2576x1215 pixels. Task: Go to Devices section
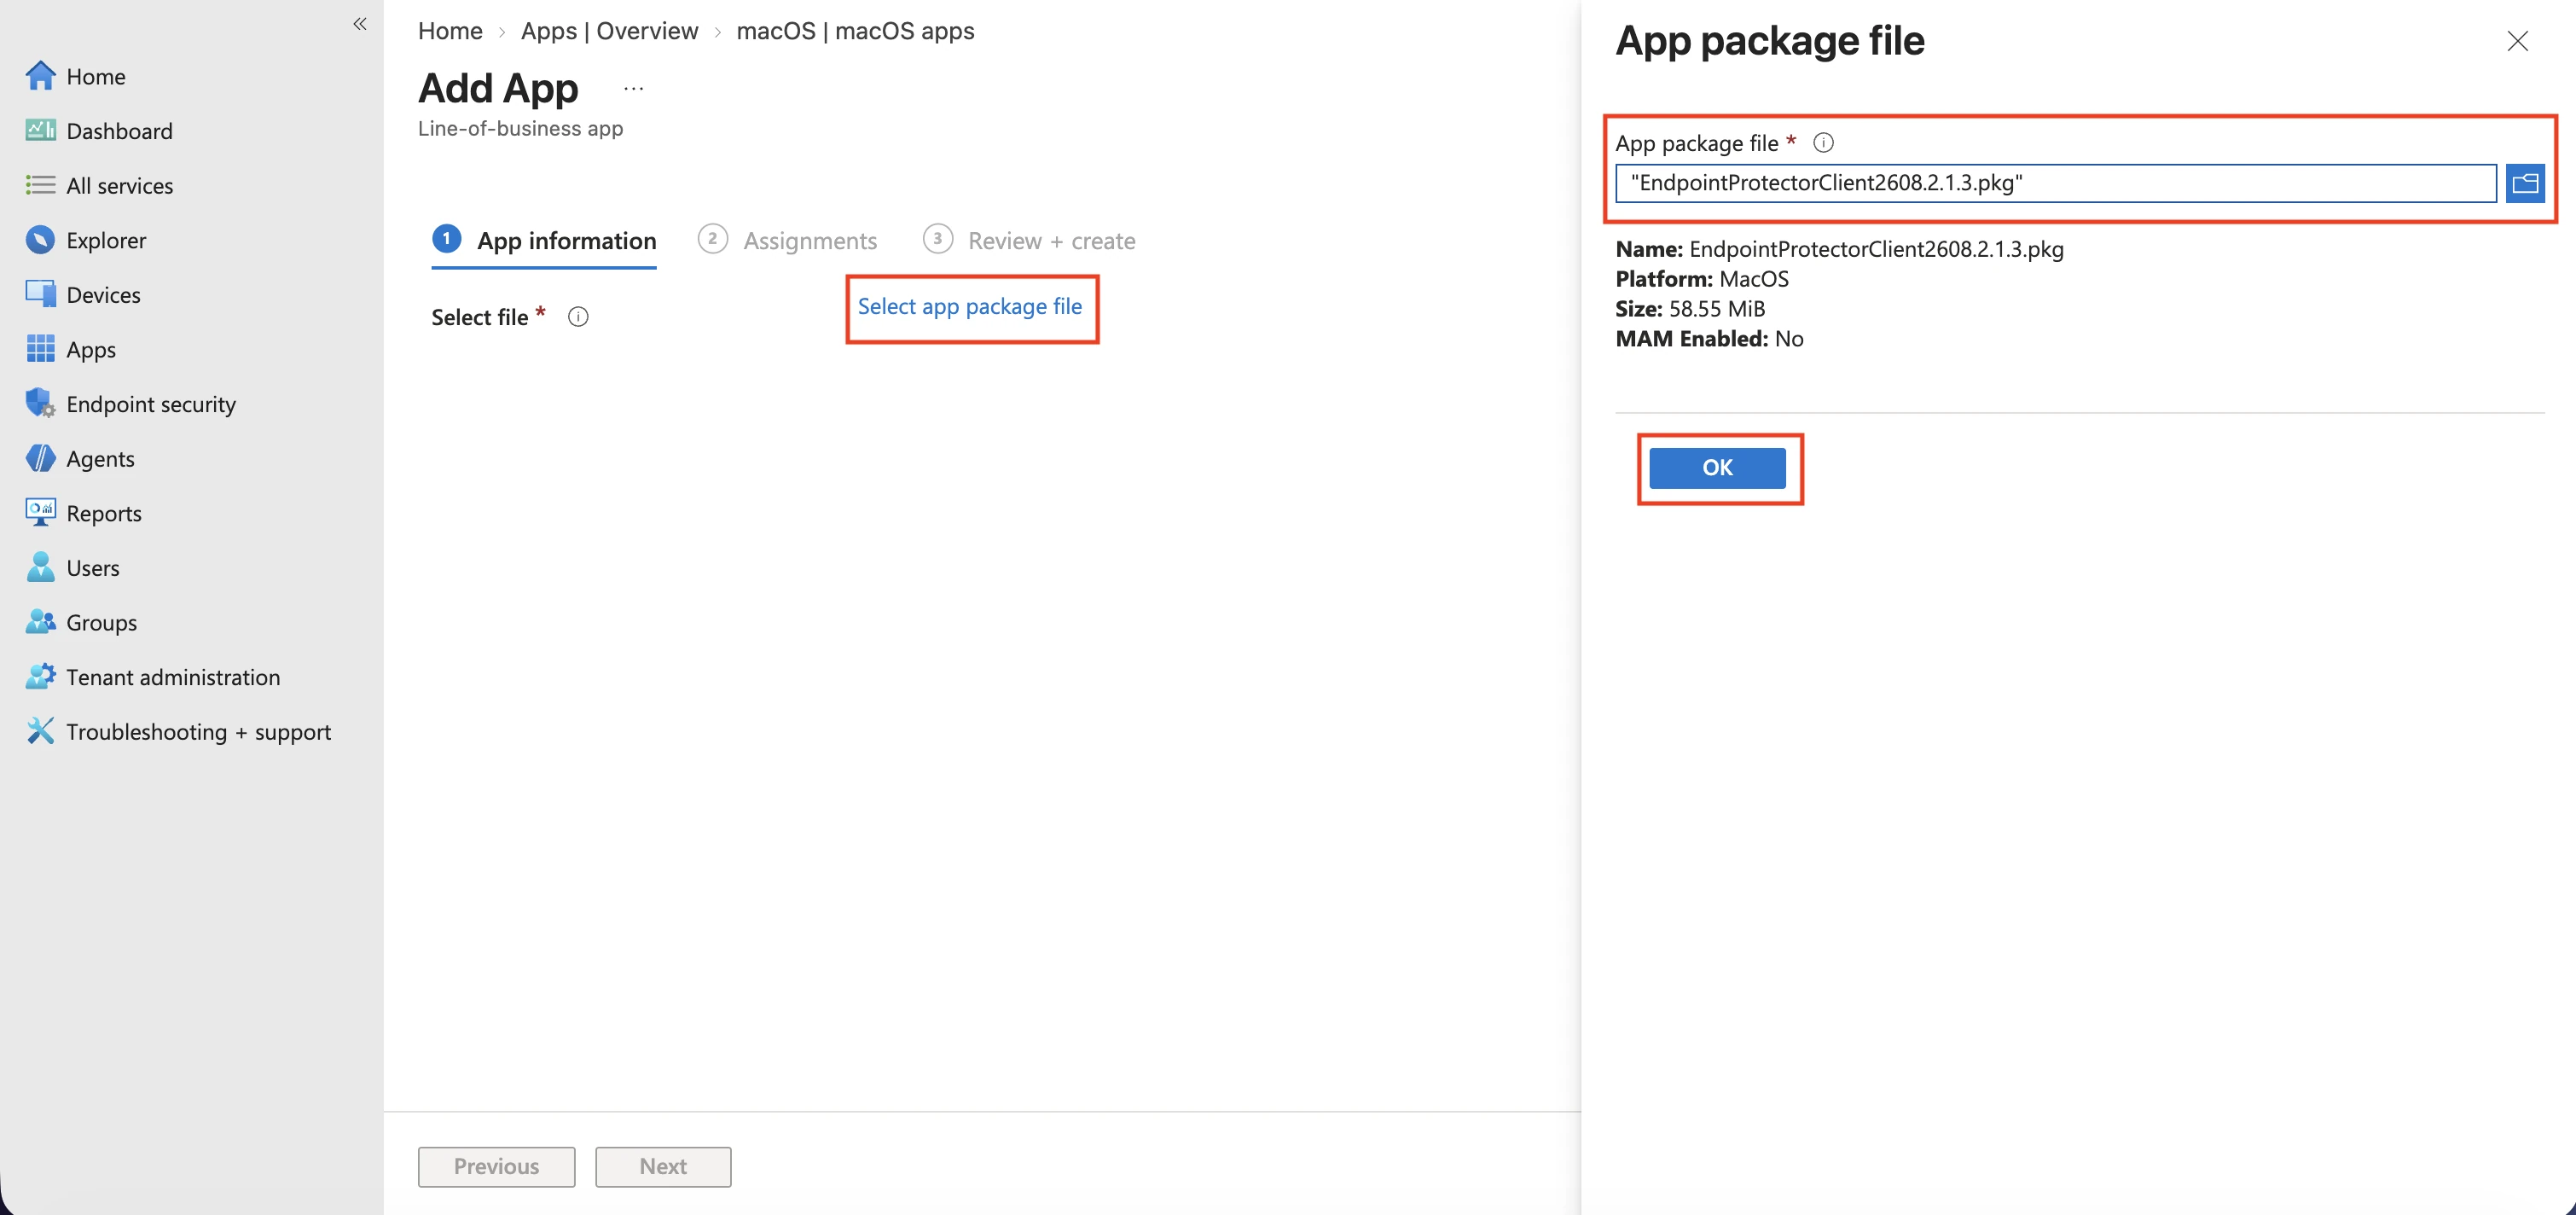83,294
